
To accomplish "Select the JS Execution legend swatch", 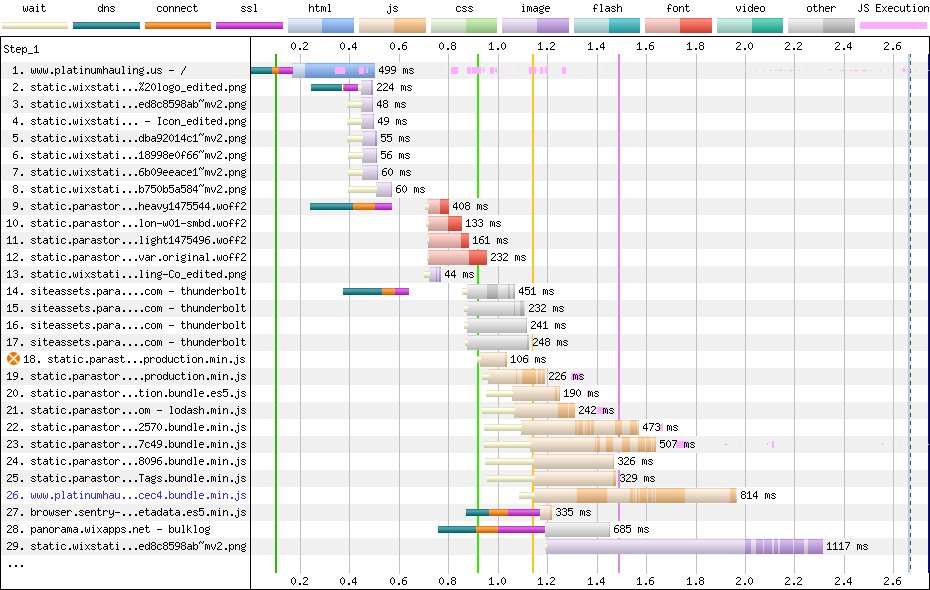I will coord(893,24).
